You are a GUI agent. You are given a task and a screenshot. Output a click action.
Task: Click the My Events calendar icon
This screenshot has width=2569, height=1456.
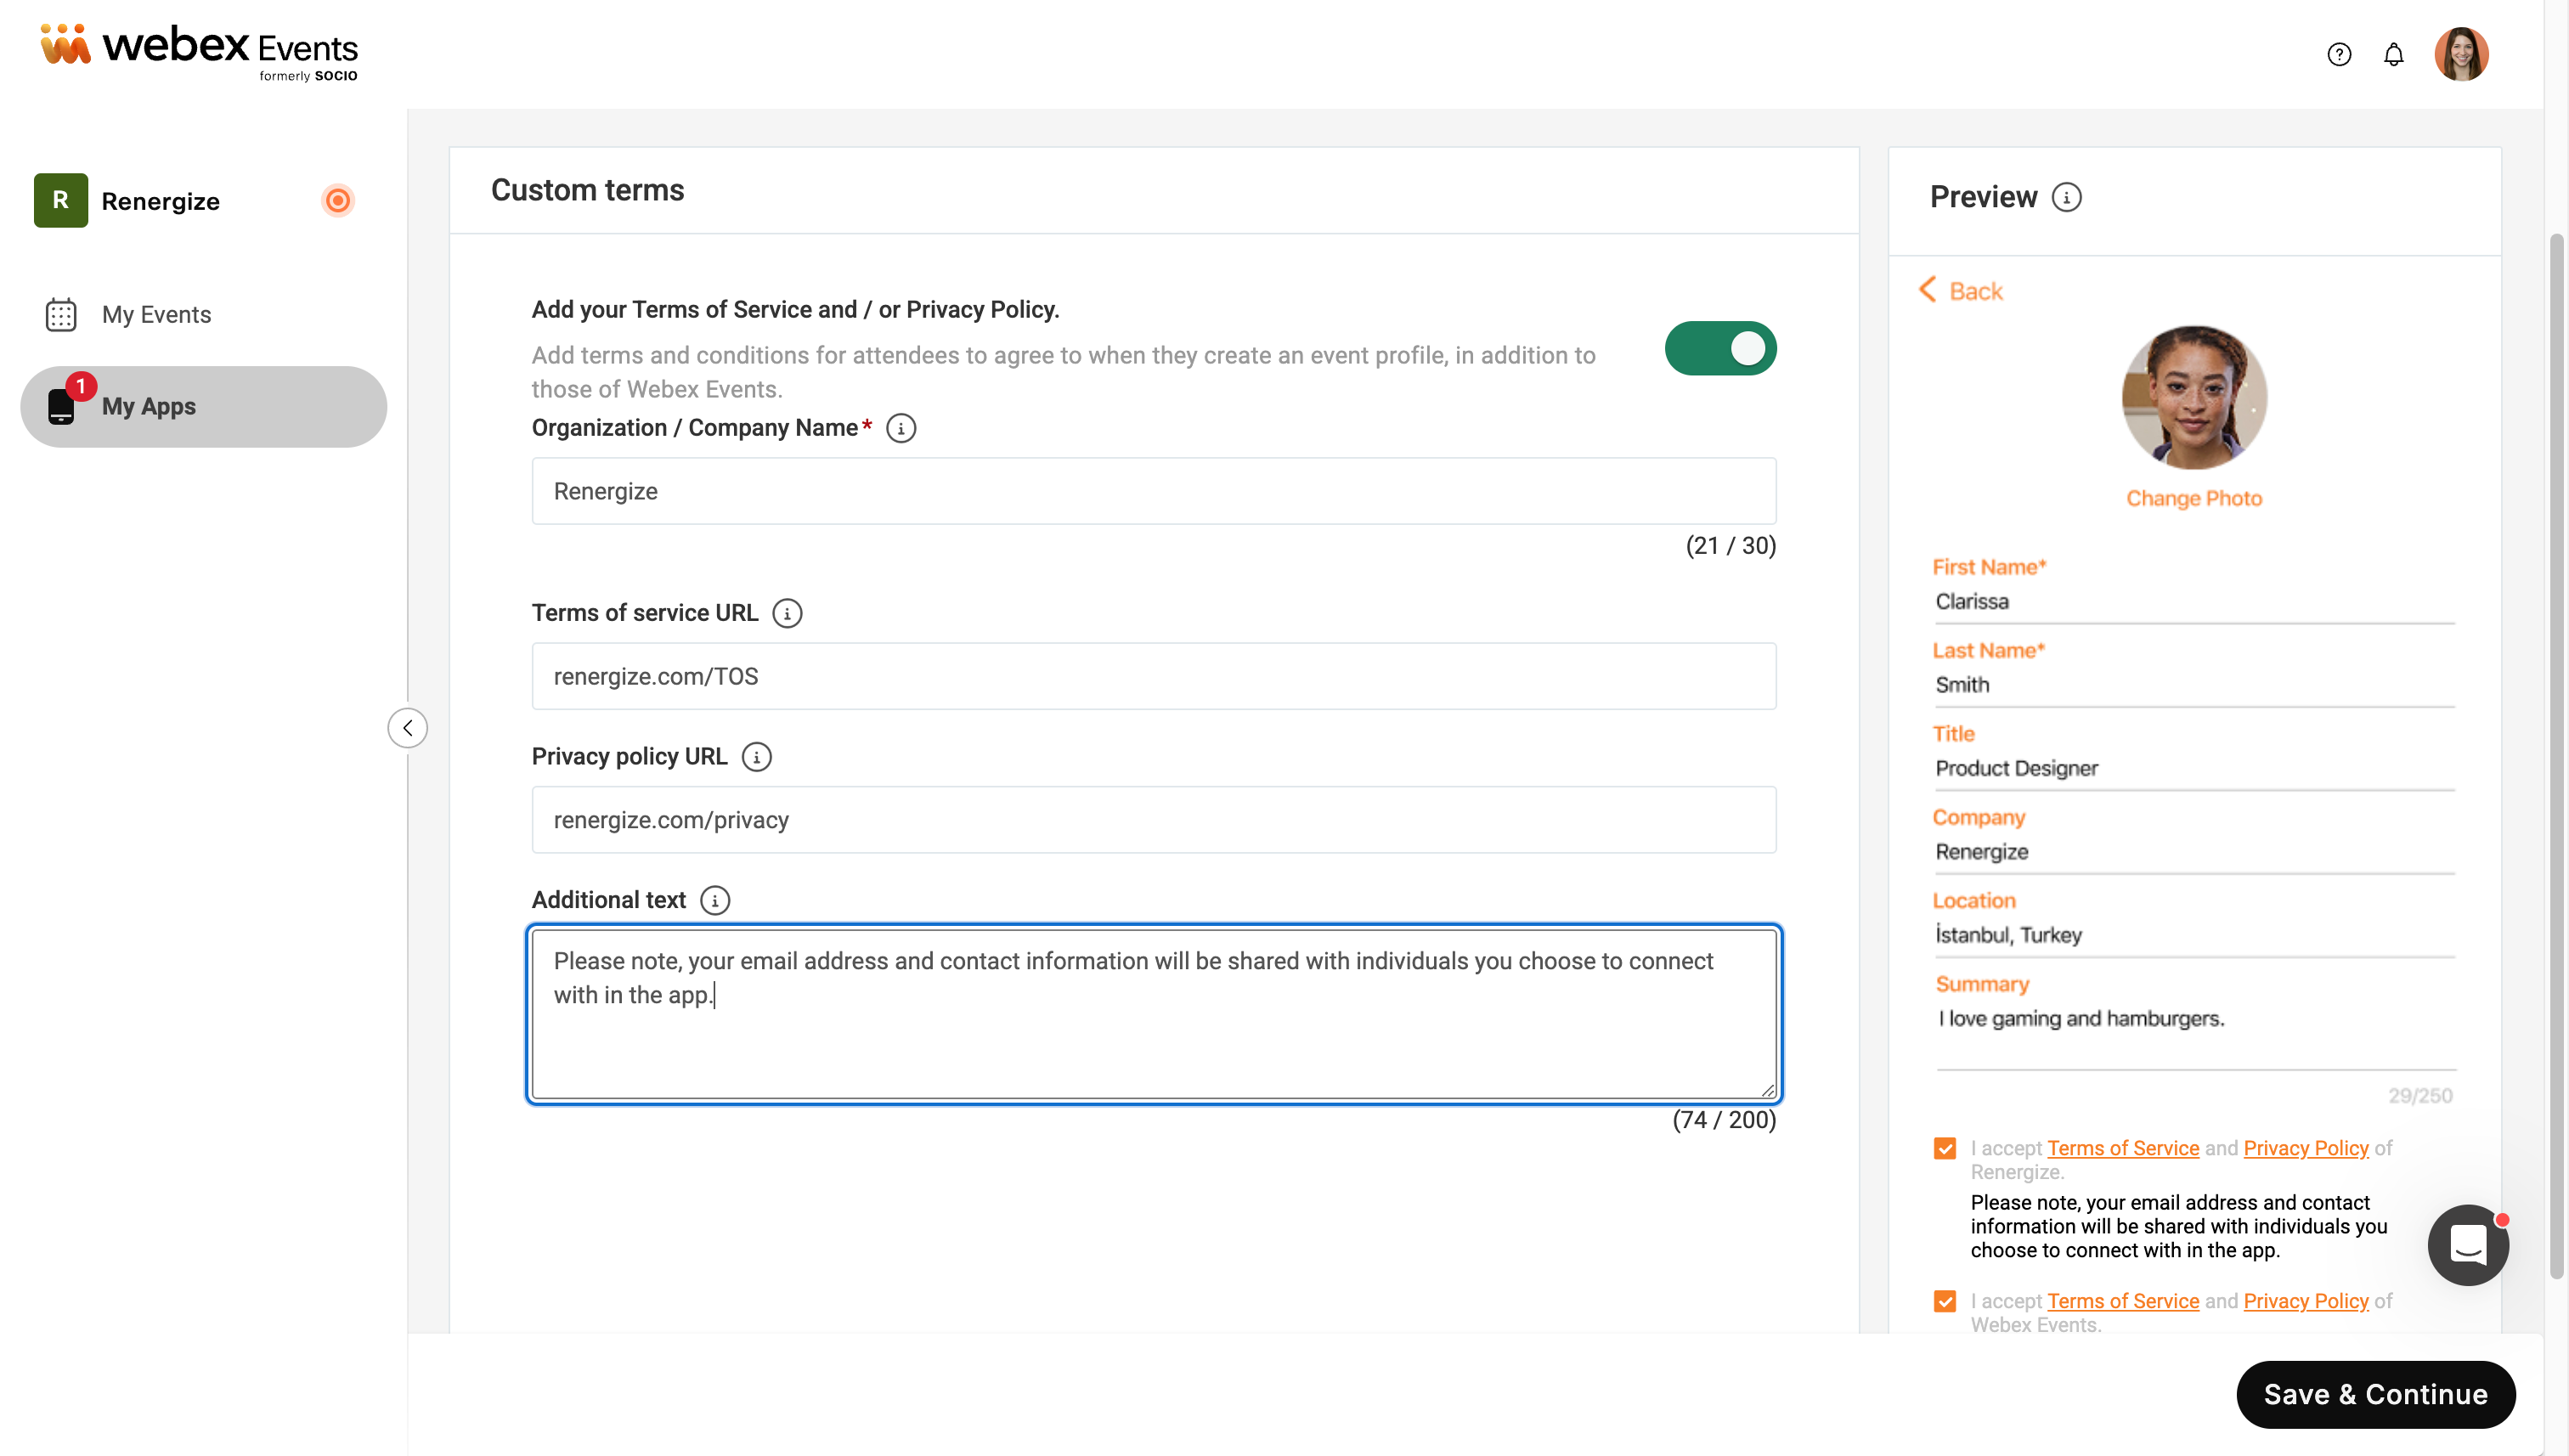61,314
